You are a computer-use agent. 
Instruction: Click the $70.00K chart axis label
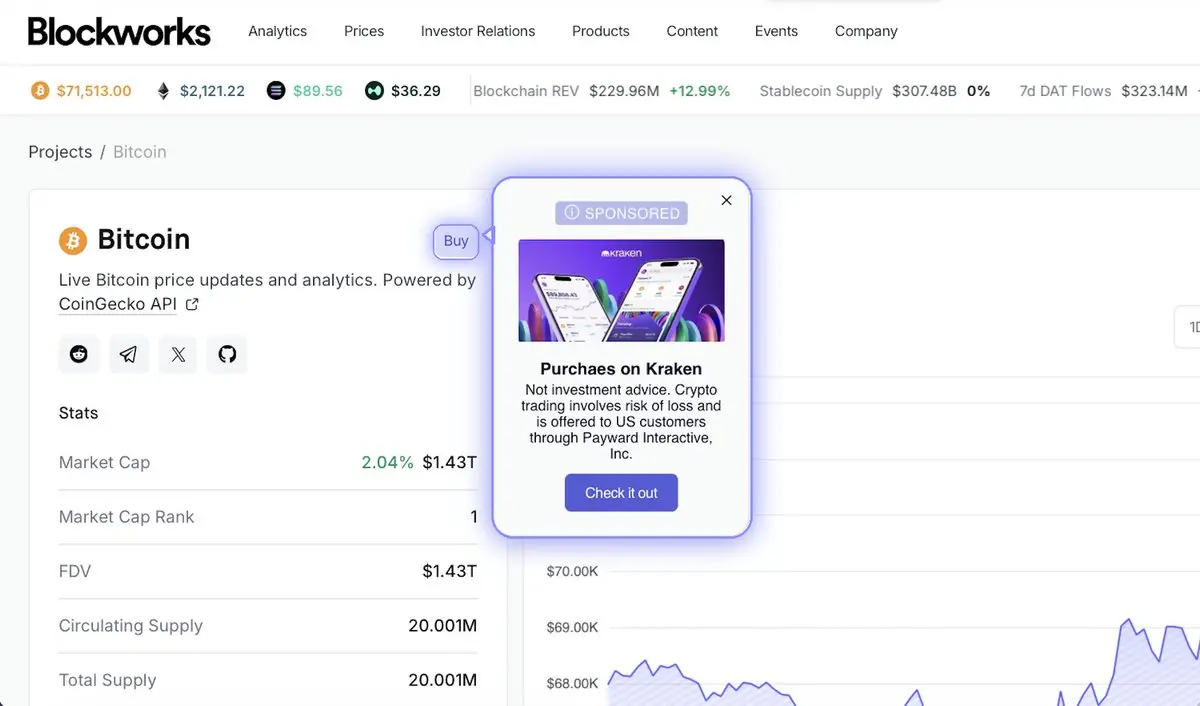click(x=572, y=572)
